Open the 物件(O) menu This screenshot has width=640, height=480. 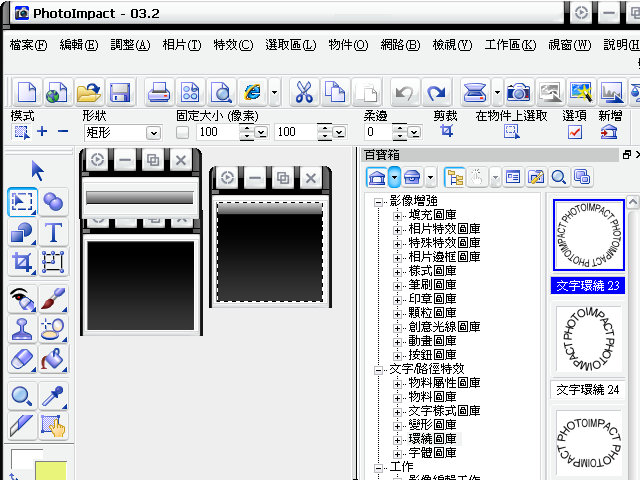point(348,44)
